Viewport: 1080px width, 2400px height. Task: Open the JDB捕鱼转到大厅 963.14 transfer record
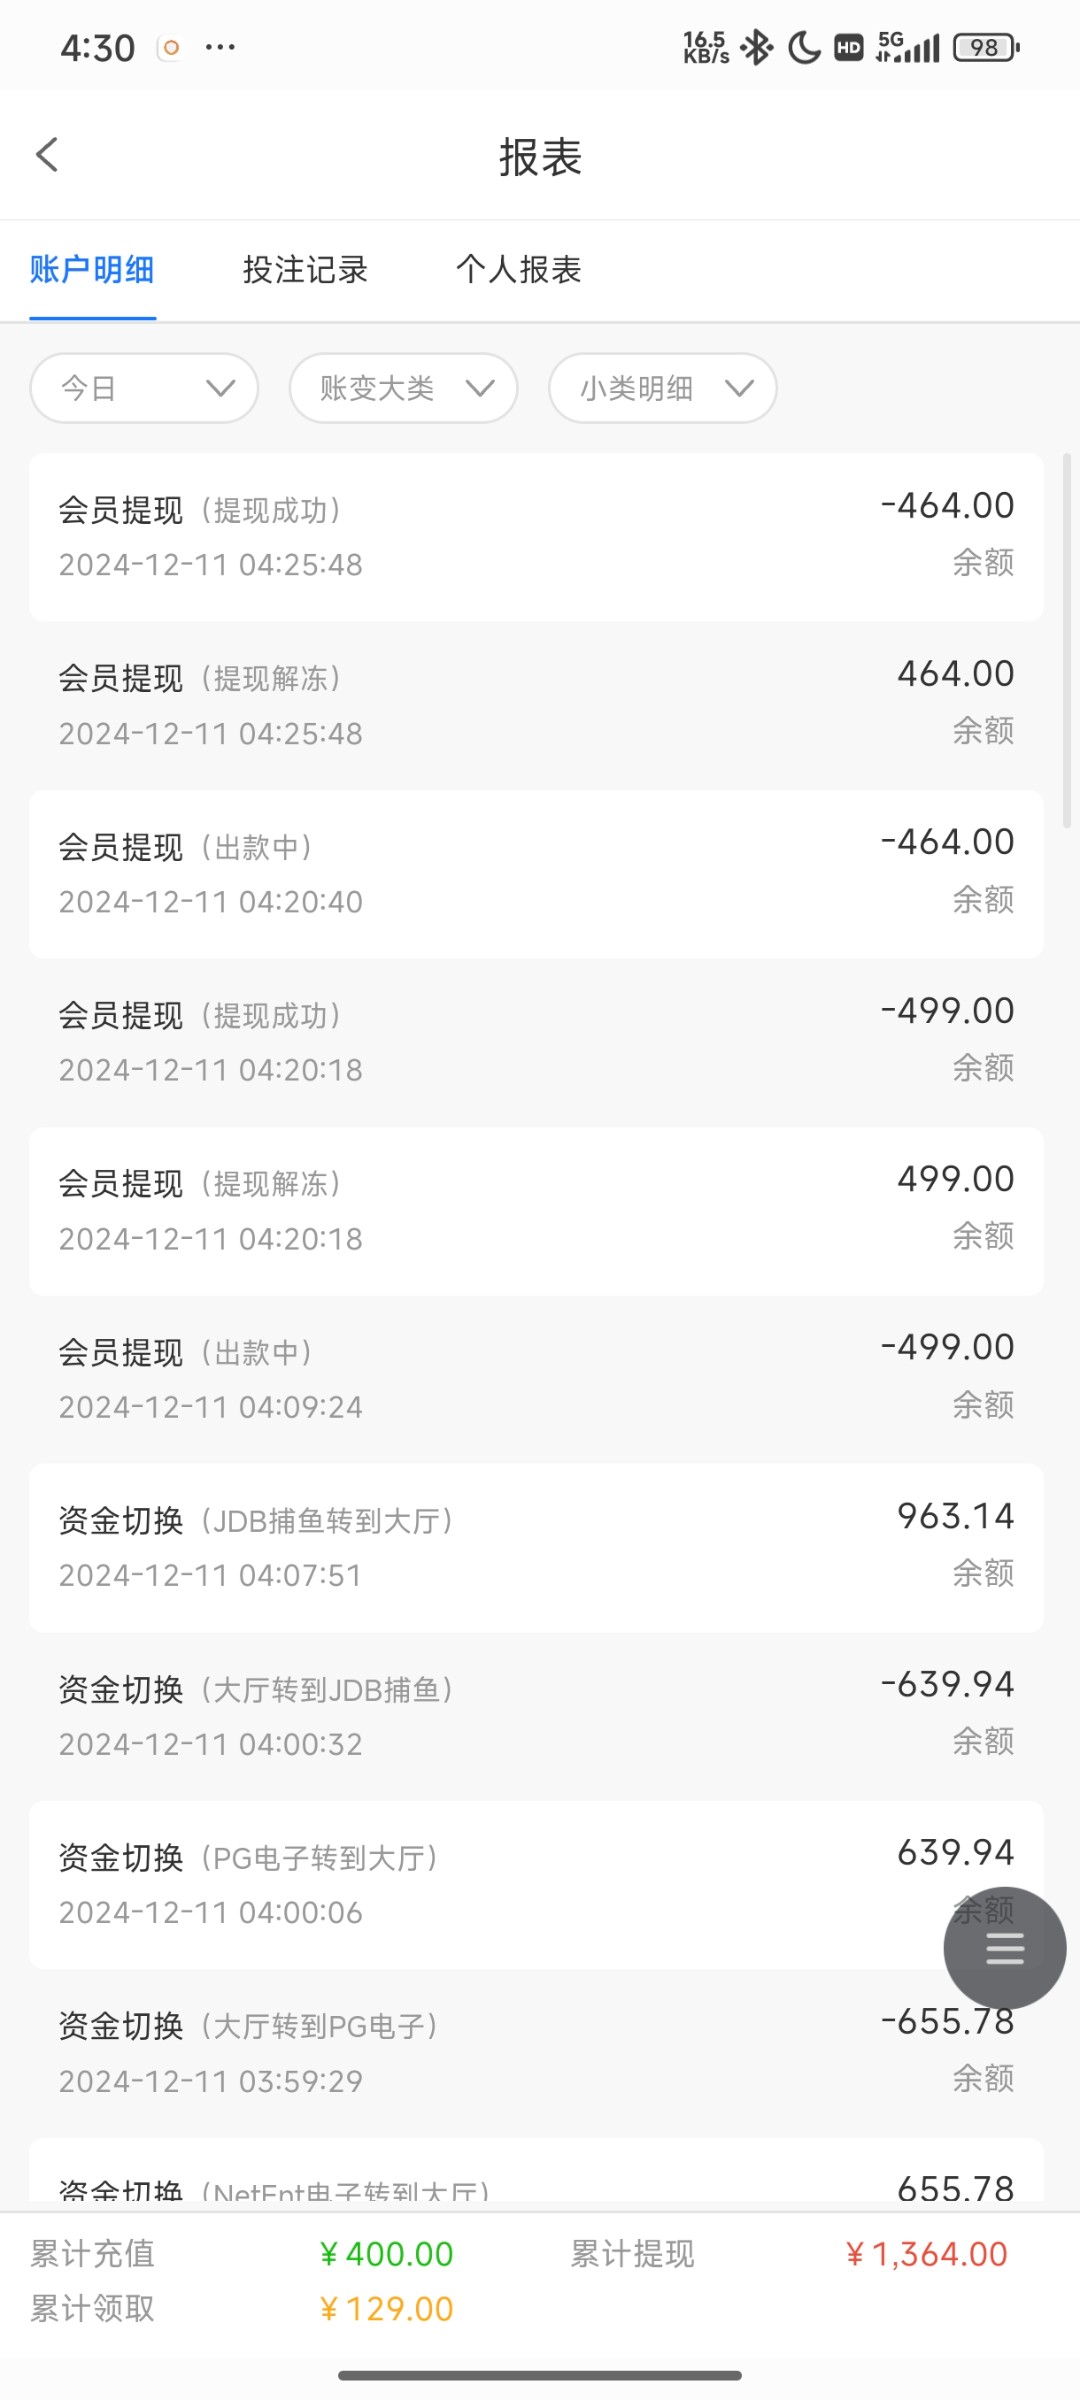[536, 1547]
